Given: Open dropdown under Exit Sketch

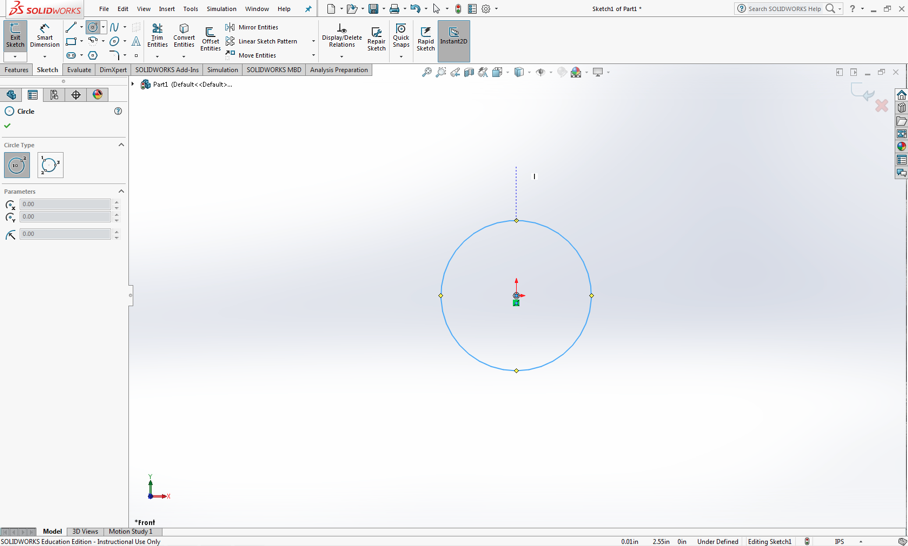Looking at the screenshot, I should (15, 57).
